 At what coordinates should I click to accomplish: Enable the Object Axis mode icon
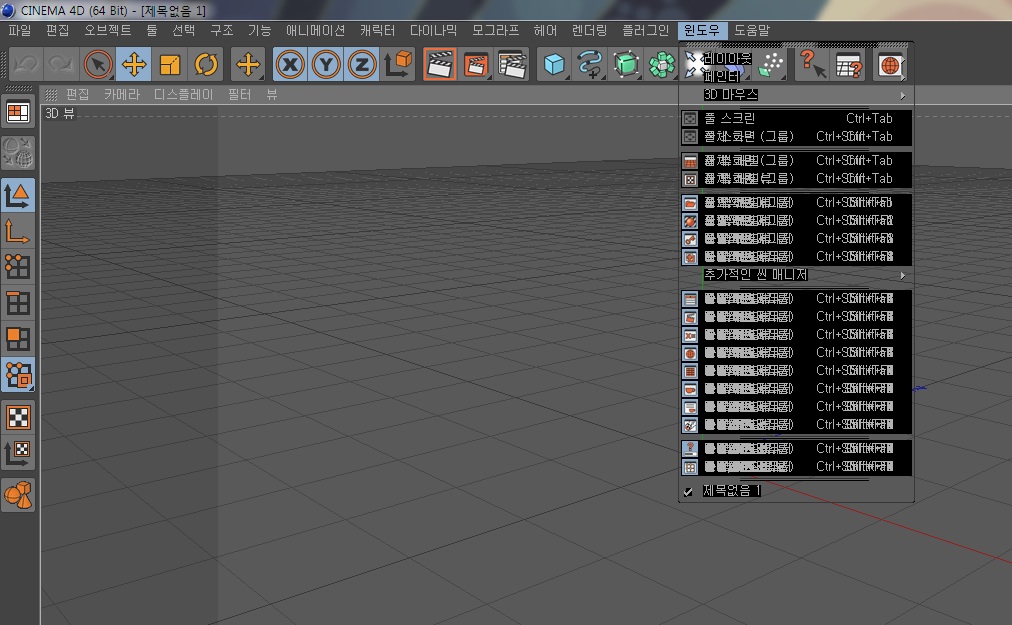pyautogui.click(x=18, y=231)
